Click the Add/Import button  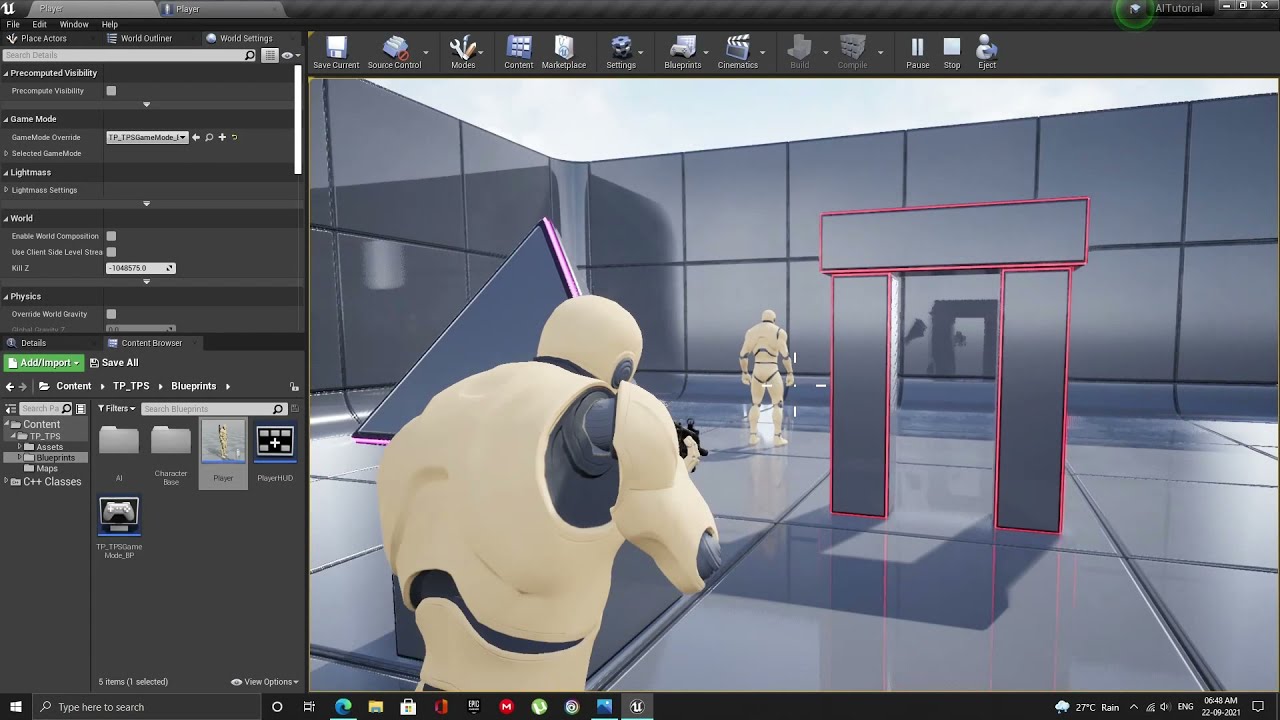point(43,363)
